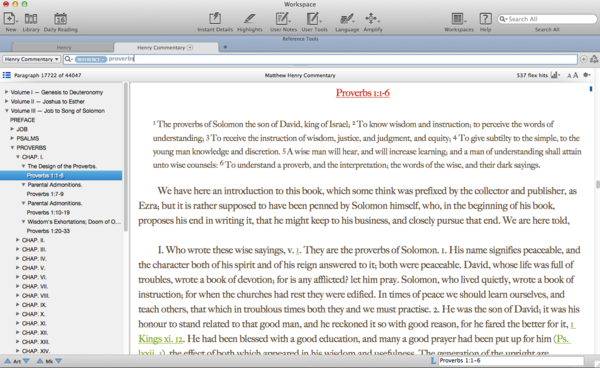Expand the PSALMS tree node
This screenshot has width=600, height=368.
click(12, 138)
